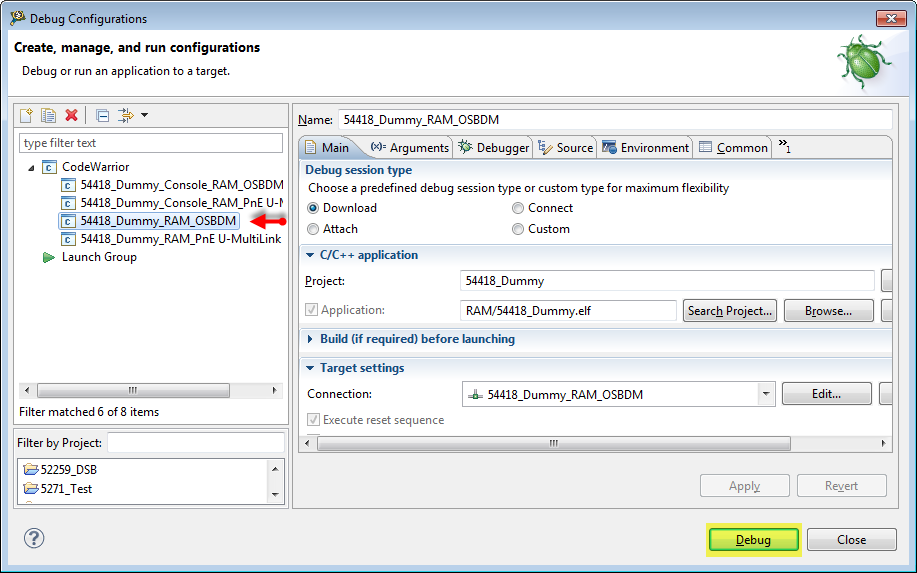Click the Main tab horizontal scrollbar thumb

(x=554, y=443)
